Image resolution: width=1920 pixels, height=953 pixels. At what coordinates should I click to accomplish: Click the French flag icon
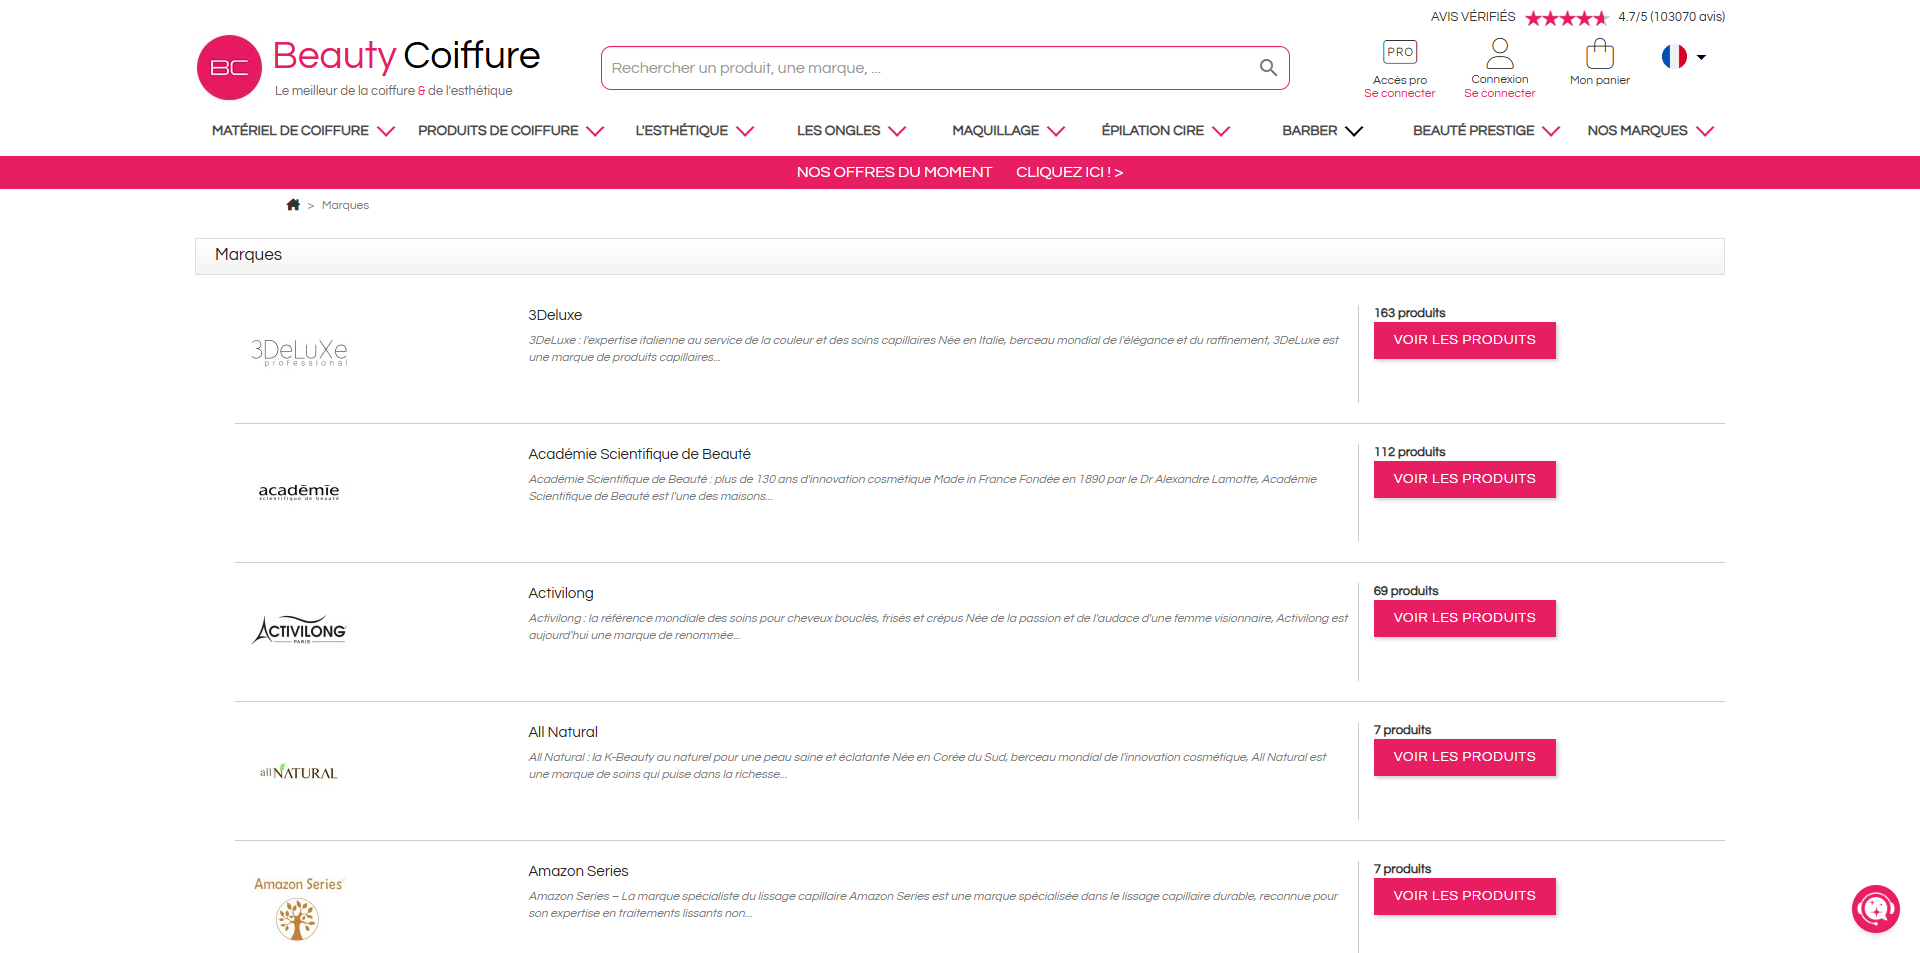click(x=1674, y=57)
